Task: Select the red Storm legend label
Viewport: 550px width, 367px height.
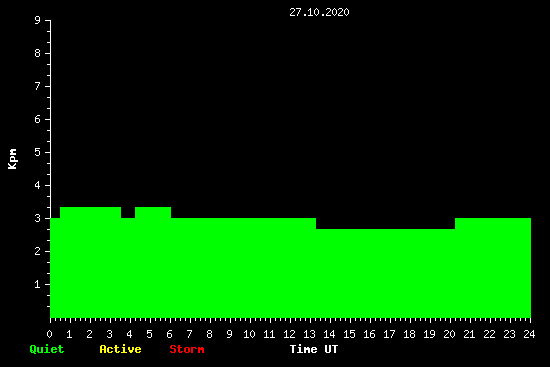Action: coord(187,349)
